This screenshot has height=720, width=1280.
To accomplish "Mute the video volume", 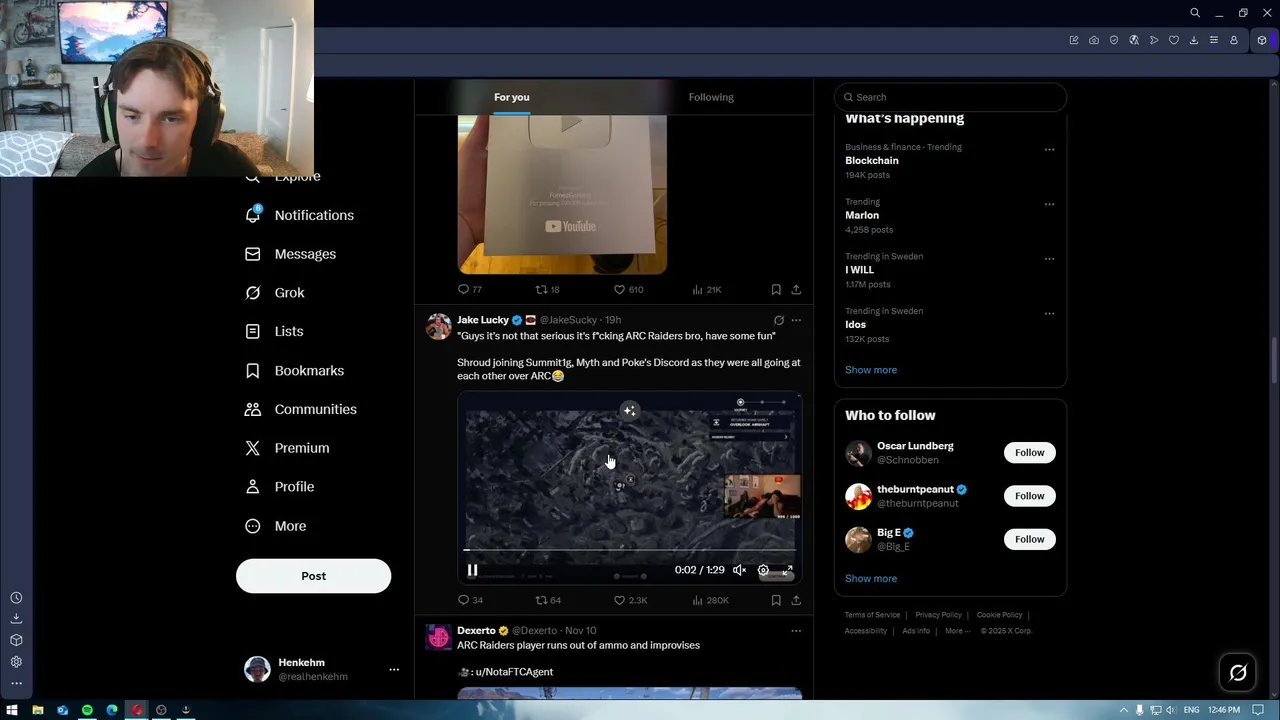I will coord(739,570).
